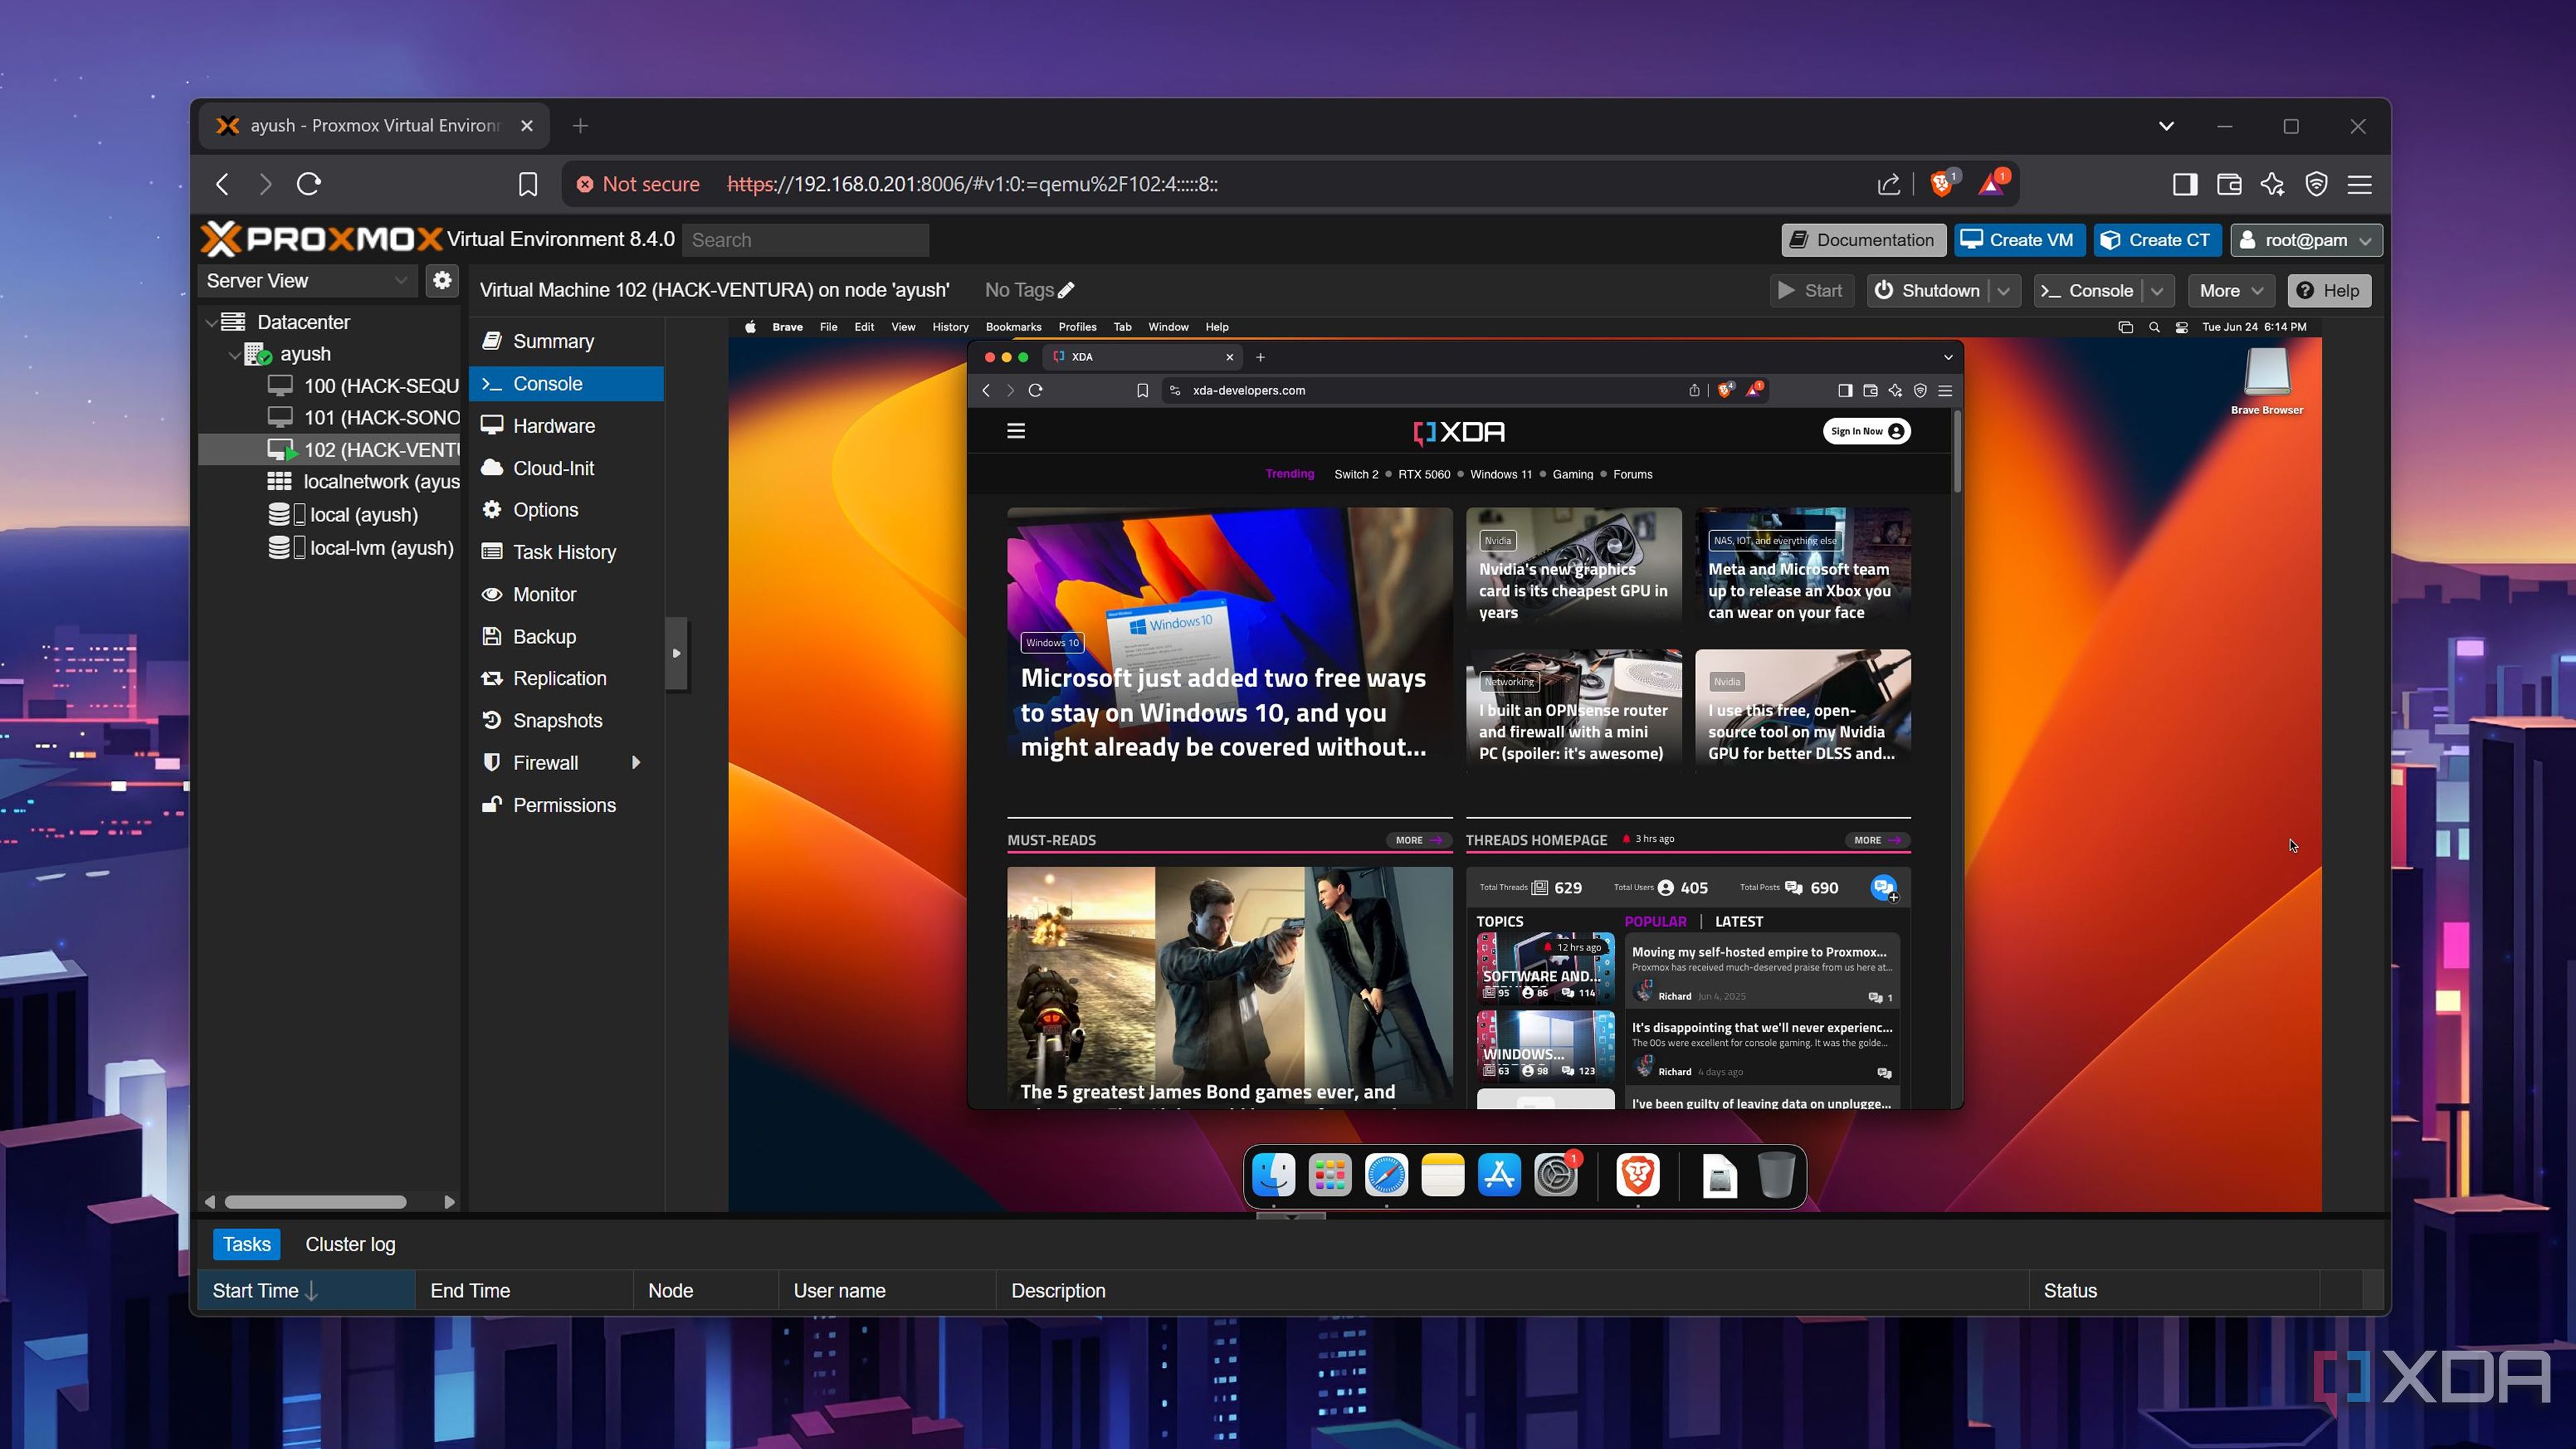Image resolution: width=2576 pixels, height=1449 pixels.
Task: Open the Brave Rewards triangle icon
Action: [x=1991, y=184]
